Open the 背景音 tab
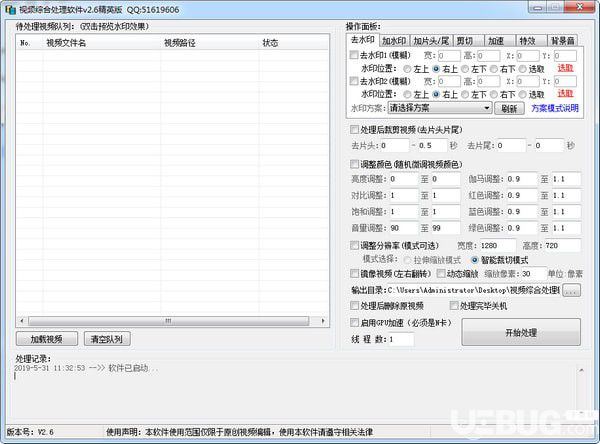This screenshot has width=600, height=444. tap(562, 41)
